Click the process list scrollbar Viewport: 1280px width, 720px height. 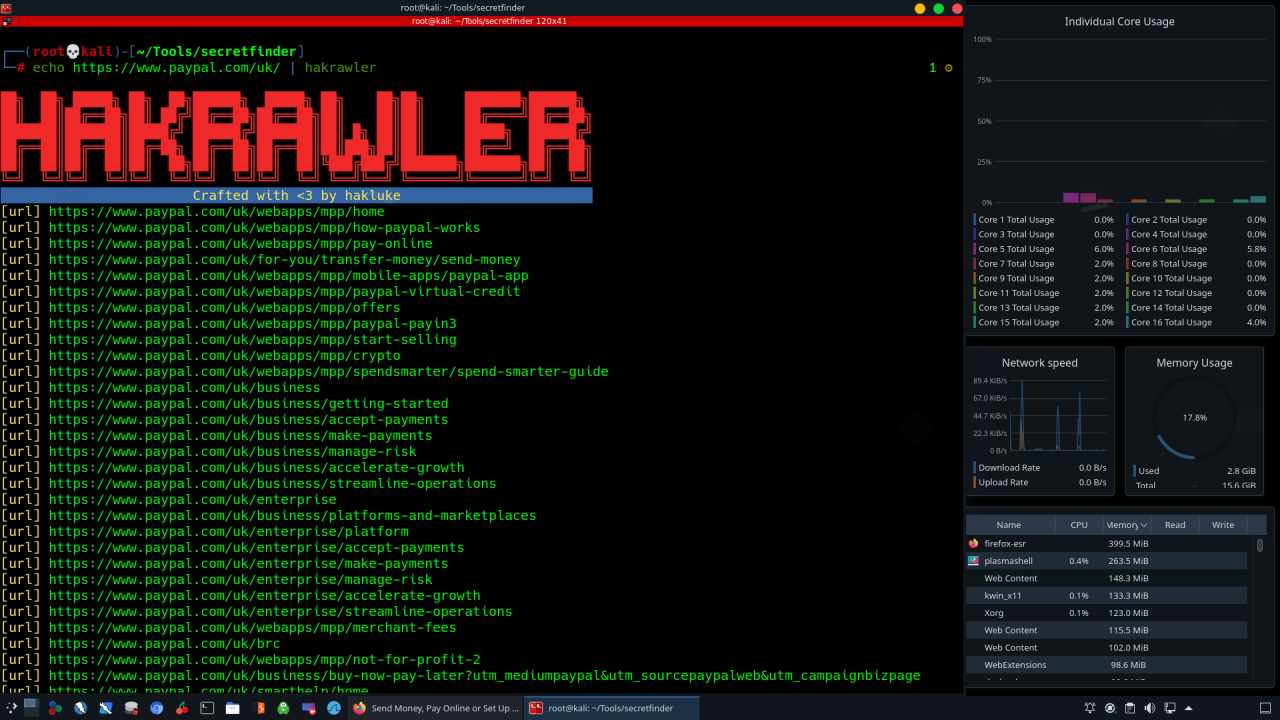point(1259,545)
